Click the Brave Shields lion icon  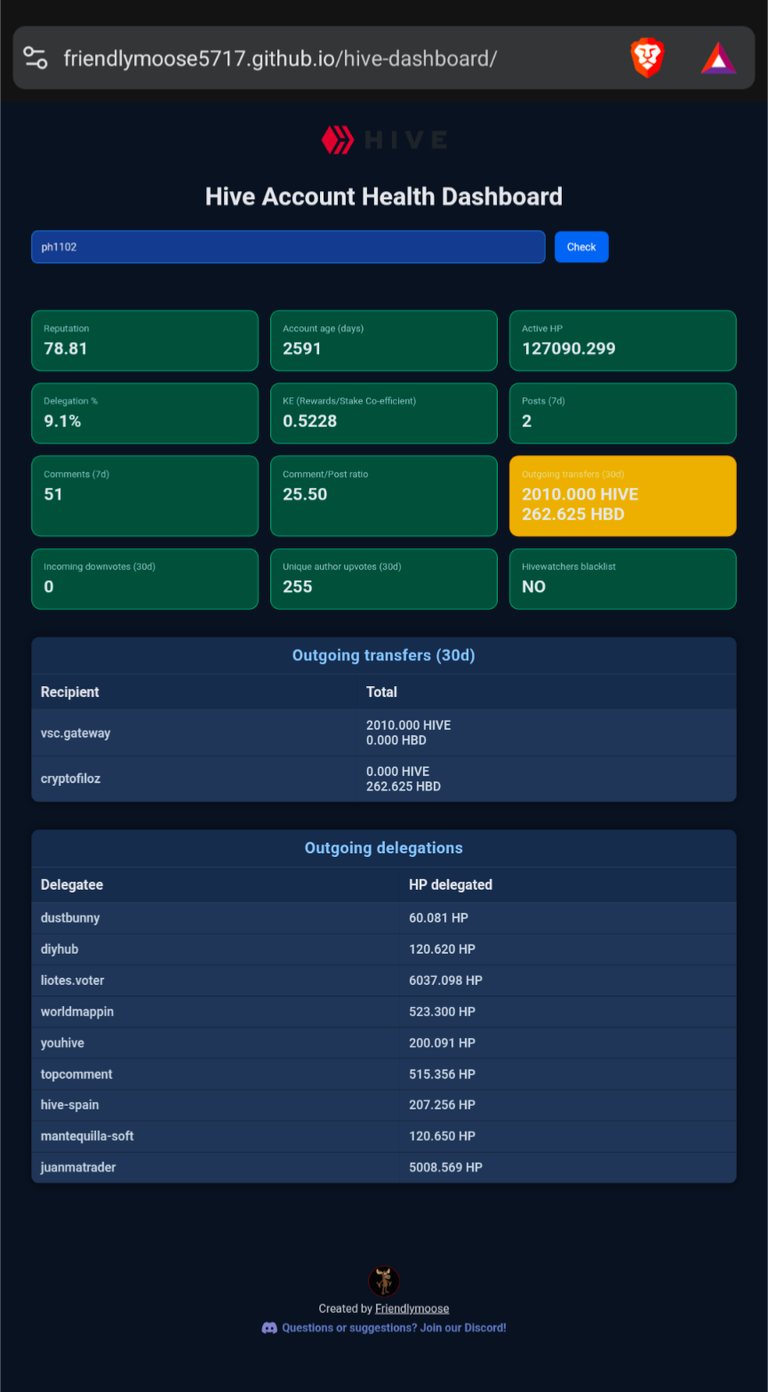coord(648,58)
